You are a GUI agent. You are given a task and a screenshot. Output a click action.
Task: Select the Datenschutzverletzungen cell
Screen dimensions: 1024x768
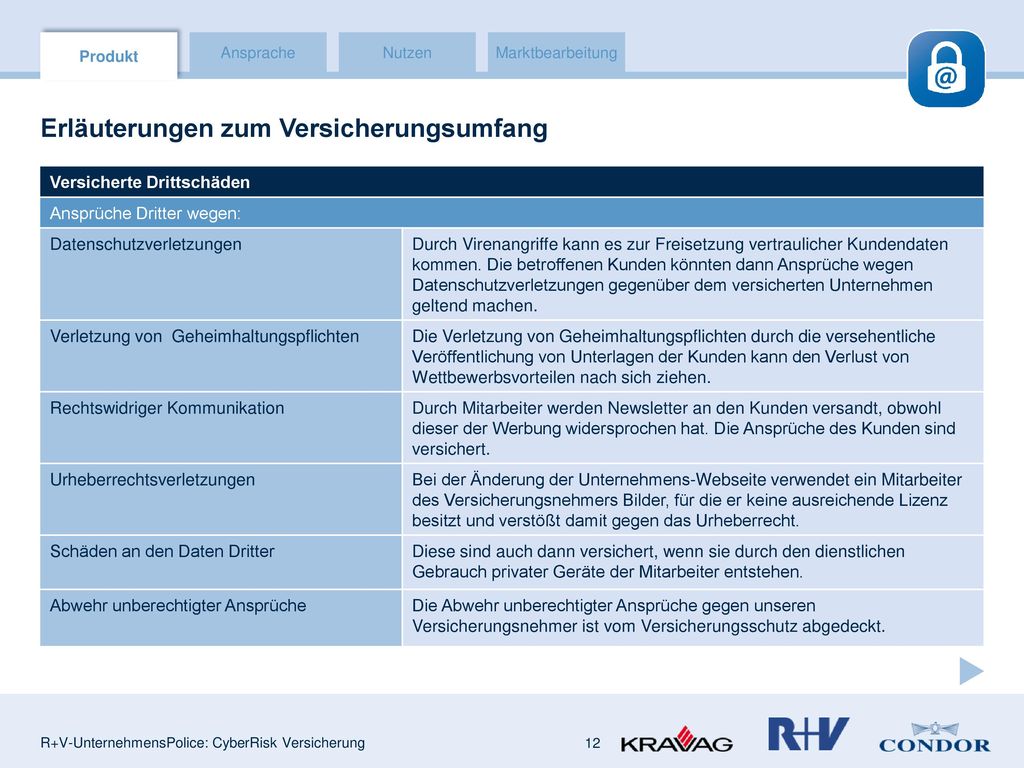(221, 274)
